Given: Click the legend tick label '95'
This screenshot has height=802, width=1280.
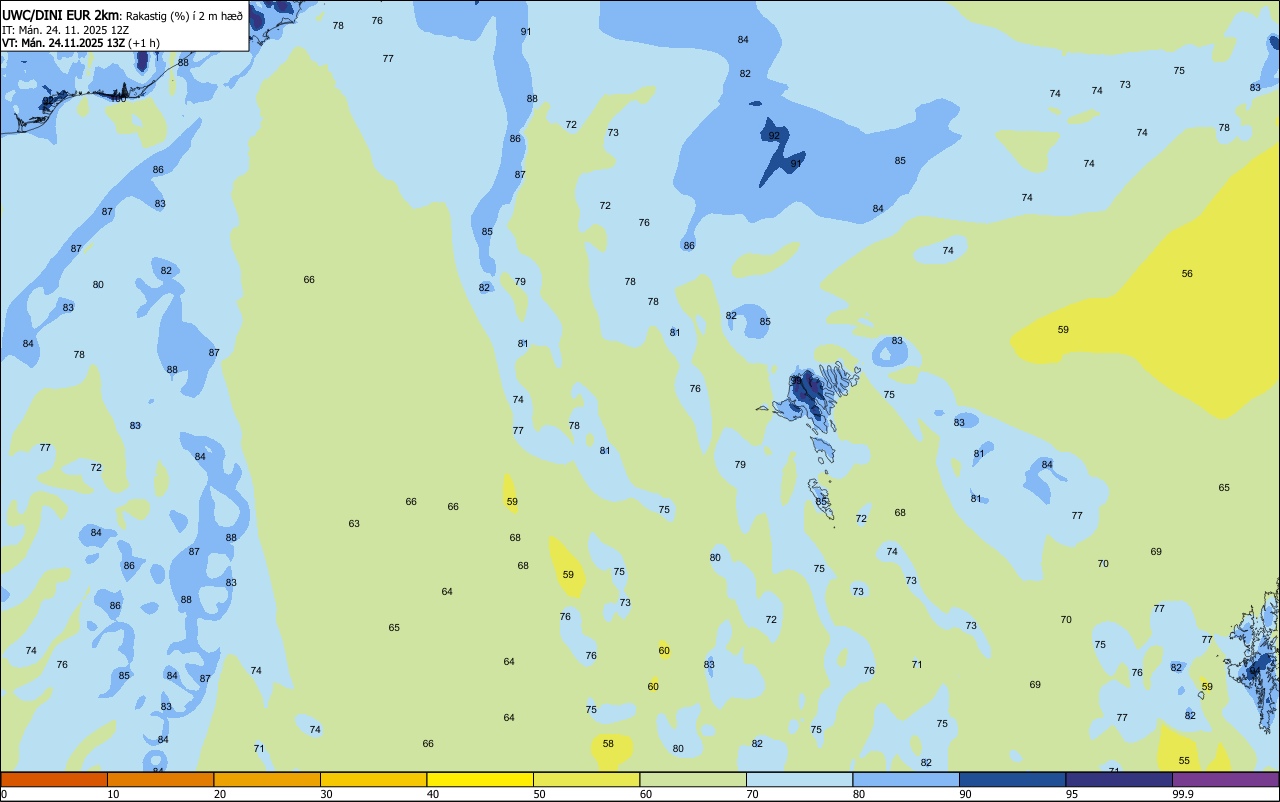Looking at the screenshot, I should pyautogui.click(x=1072, y=794).
